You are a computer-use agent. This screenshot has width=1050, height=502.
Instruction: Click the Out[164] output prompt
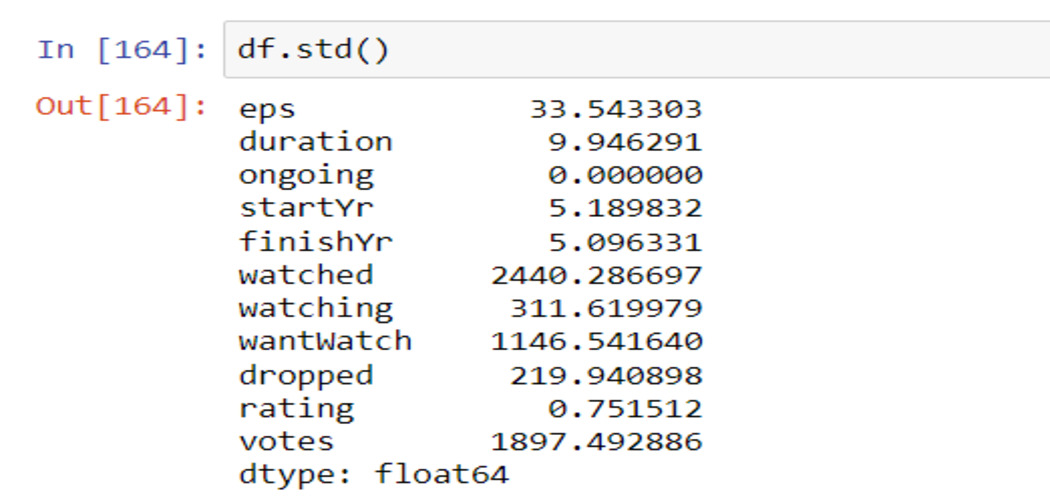(121, 106)
